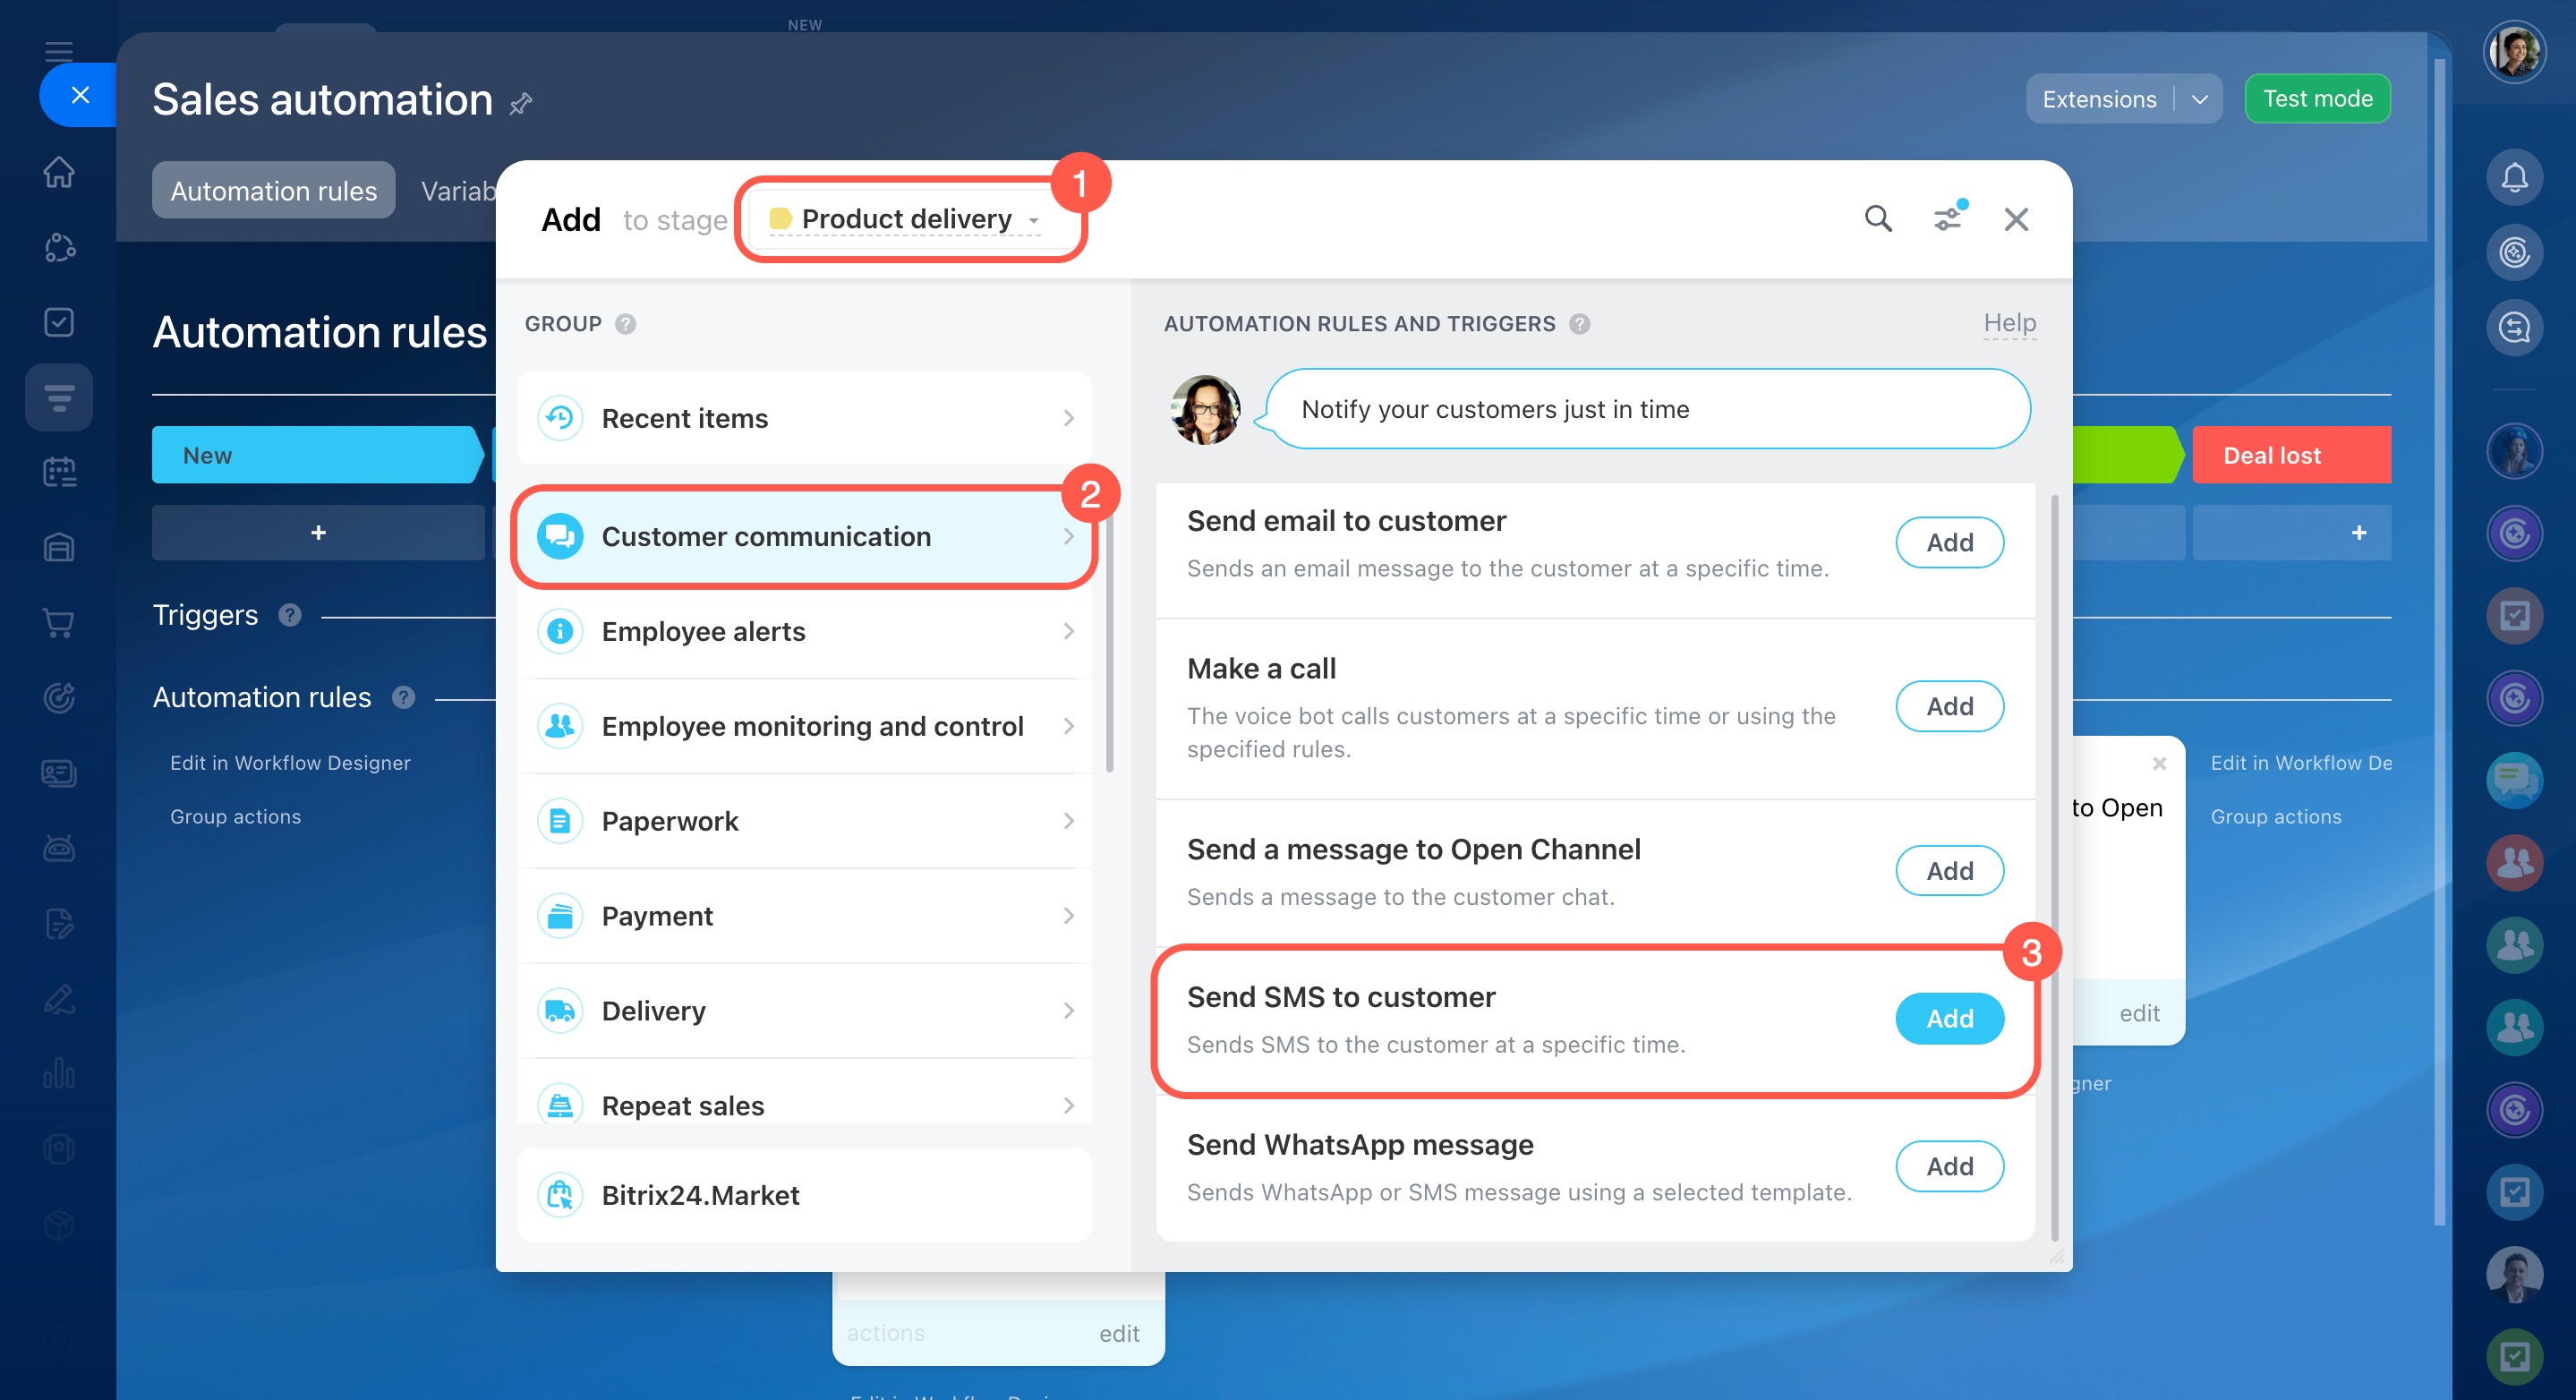Screen dimensions: 2576x1400
Task: Click the calendar icon in left sidebar
Action: (59, 472)
